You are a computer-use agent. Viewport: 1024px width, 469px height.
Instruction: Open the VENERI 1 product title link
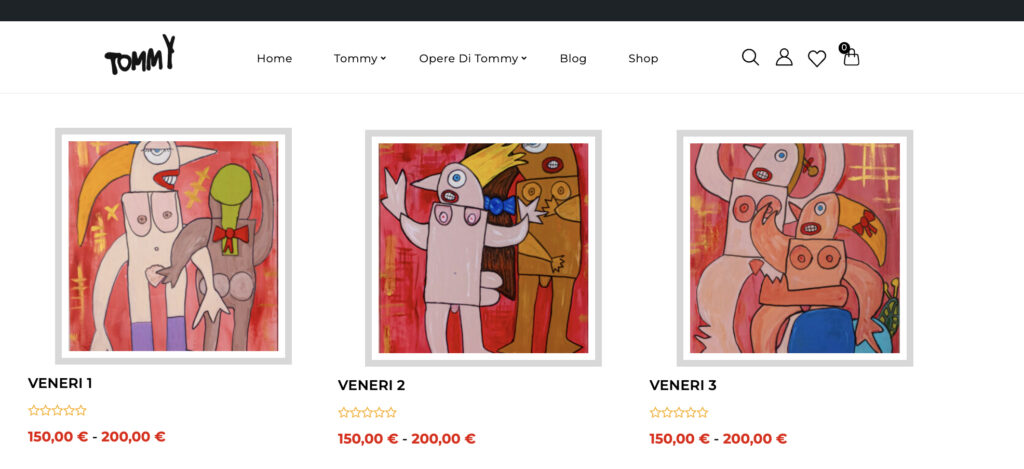click(x=60, y=383)
